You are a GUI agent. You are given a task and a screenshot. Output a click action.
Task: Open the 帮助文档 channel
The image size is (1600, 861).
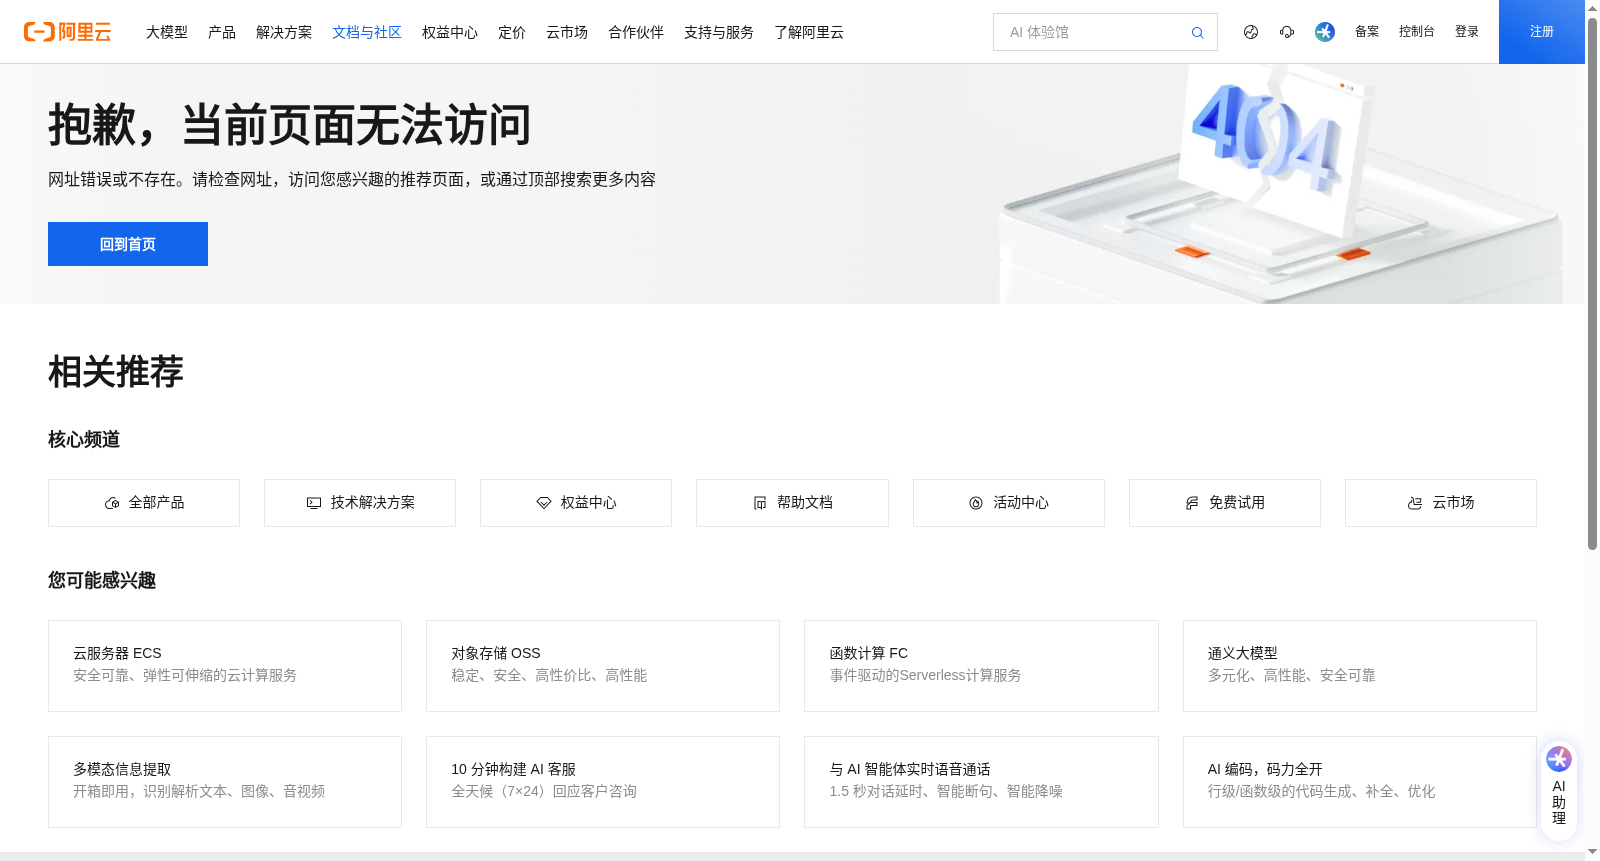coord(792,503)
